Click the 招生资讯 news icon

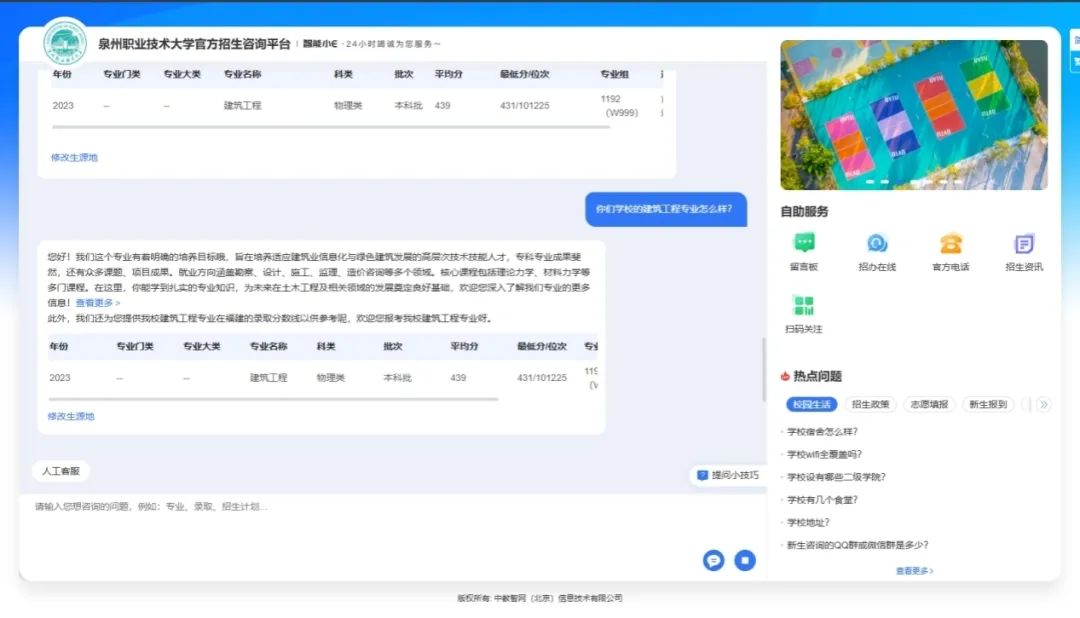tap(1024, 243)
